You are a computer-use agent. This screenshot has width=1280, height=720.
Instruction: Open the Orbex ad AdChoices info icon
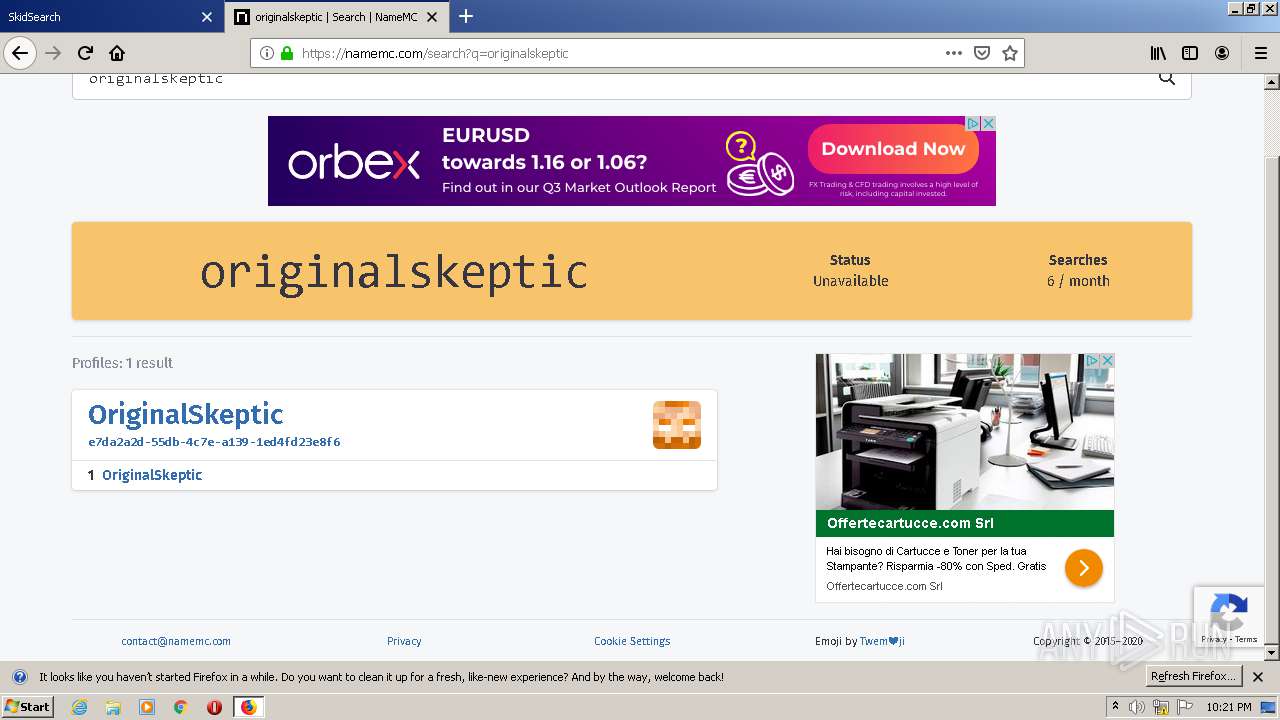pyautogui.click(x=972, y=123)
